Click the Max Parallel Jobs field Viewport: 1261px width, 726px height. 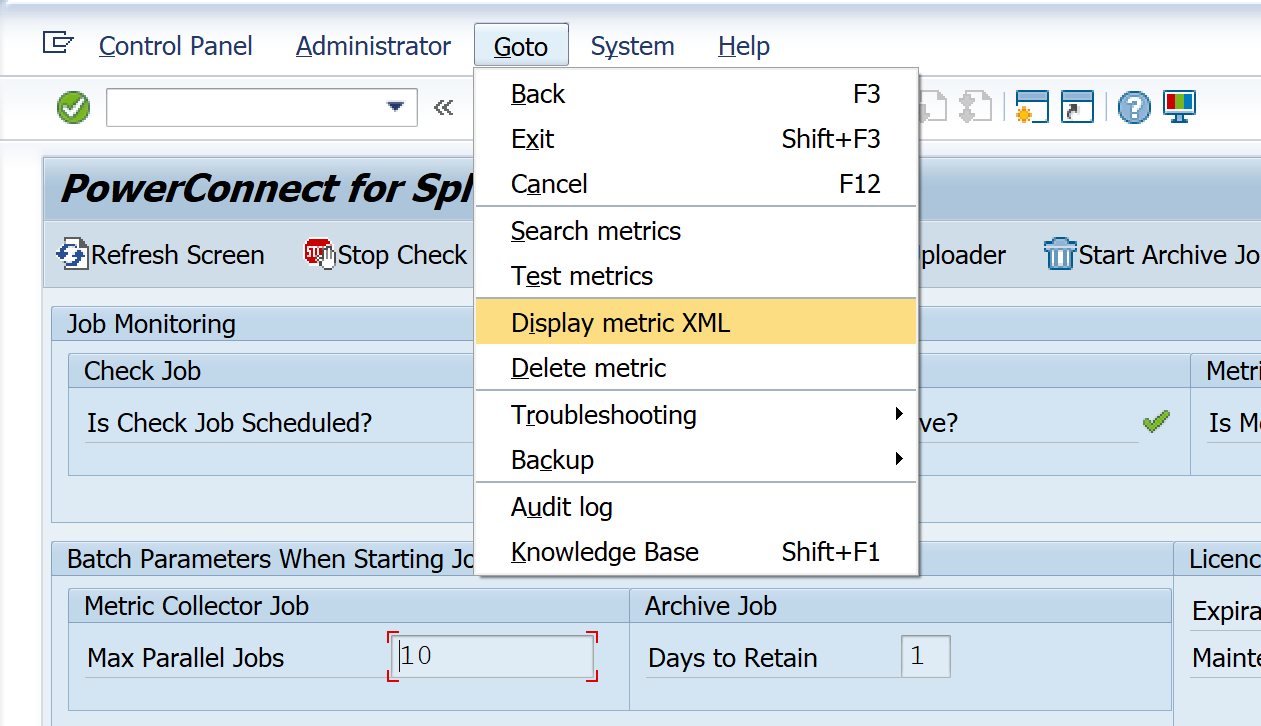493,657
